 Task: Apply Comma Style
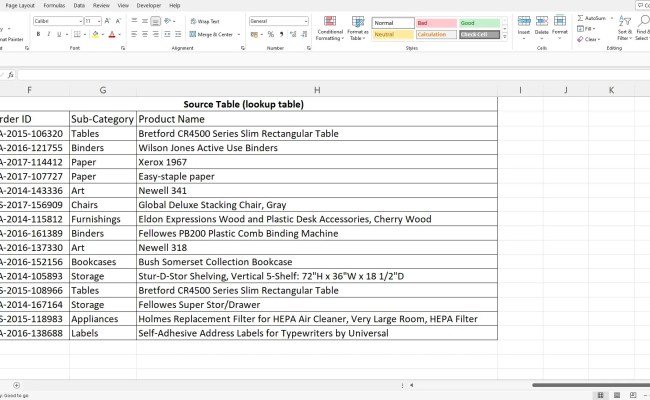(281, 34)
